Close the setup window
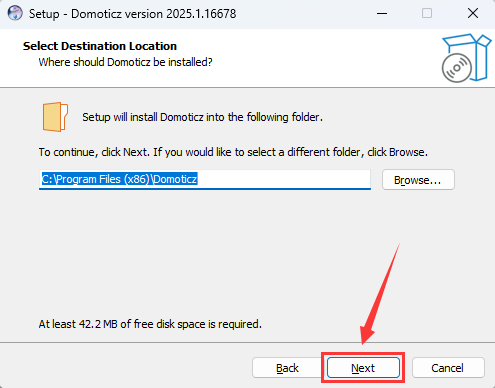 point(473,14)
